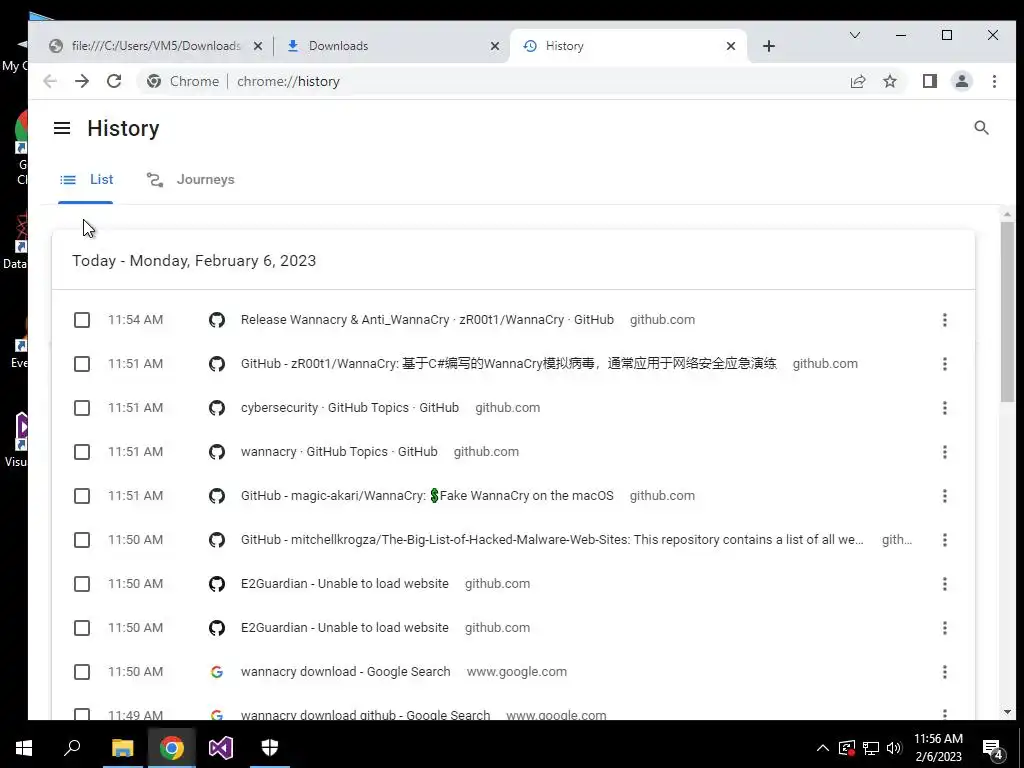Open the History main menu hamburger icon
The width and height of the screenshot is (1024, 768).
pyautogui.click(x=62, y=128)
